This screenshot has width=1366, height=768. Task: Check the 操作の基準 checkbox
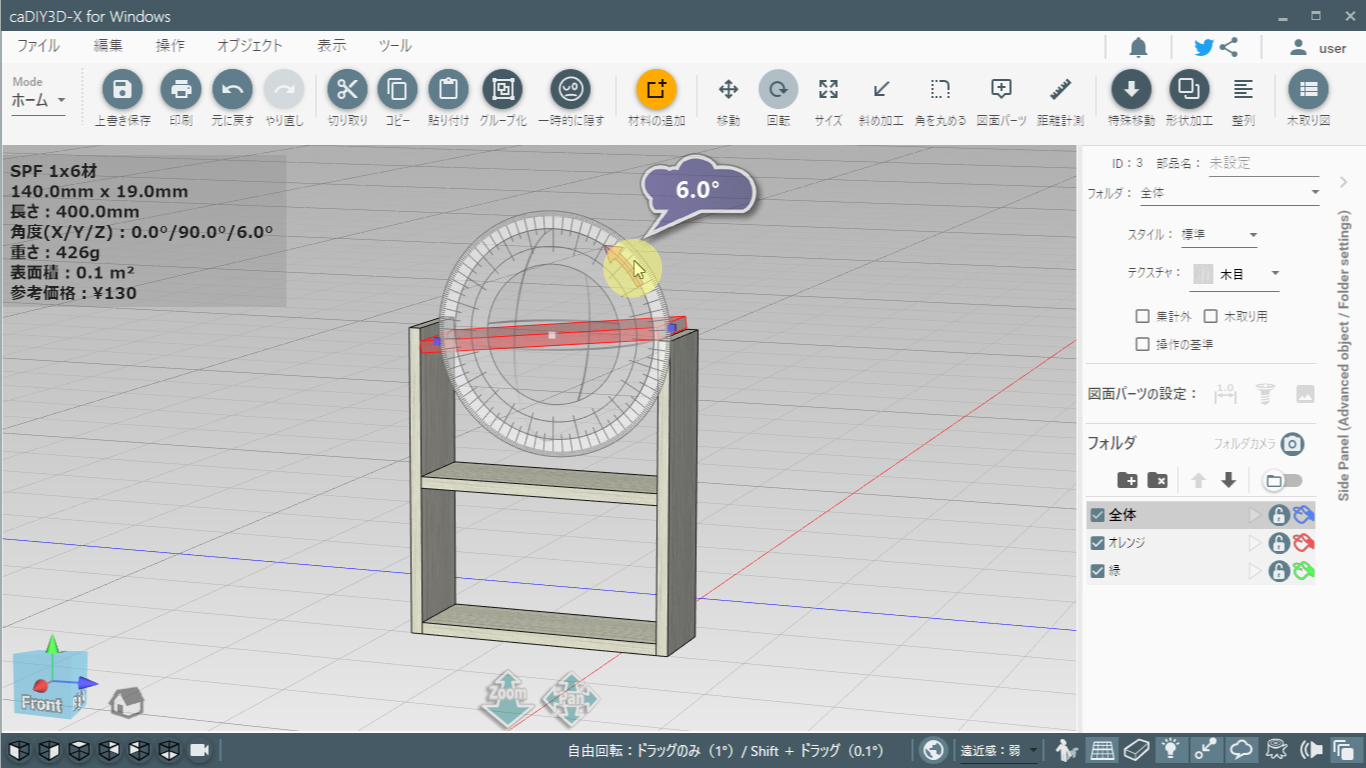pyautogui.click(x=1143, y=344)
